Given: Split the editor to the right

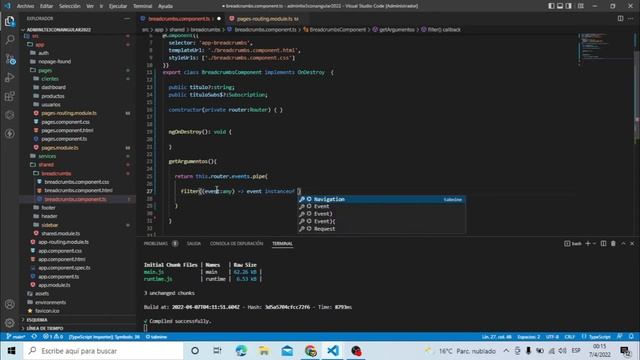Looking at the screenshot, I should click(620, 18).
